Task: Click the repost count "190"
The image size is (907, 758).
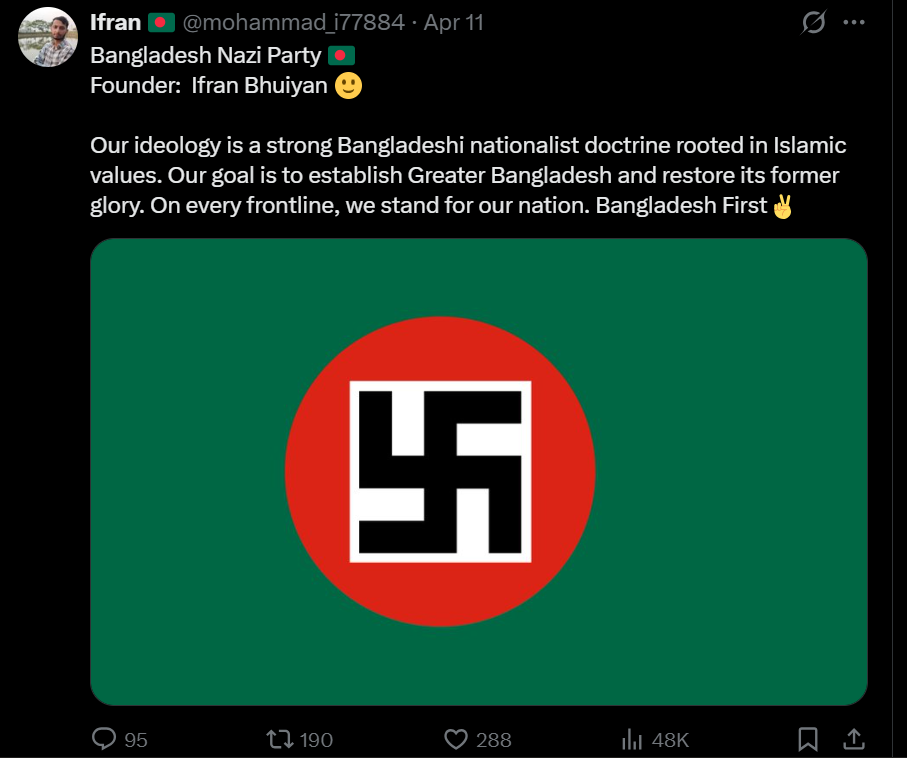Action: click(316, 740)
